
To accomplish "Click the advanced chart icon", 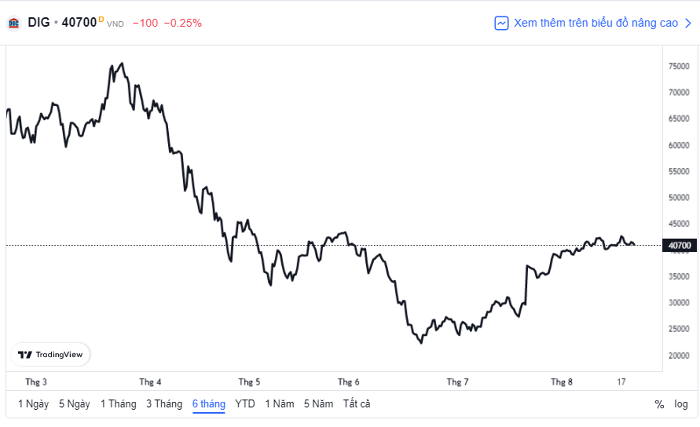I will (x=501, y=23).
